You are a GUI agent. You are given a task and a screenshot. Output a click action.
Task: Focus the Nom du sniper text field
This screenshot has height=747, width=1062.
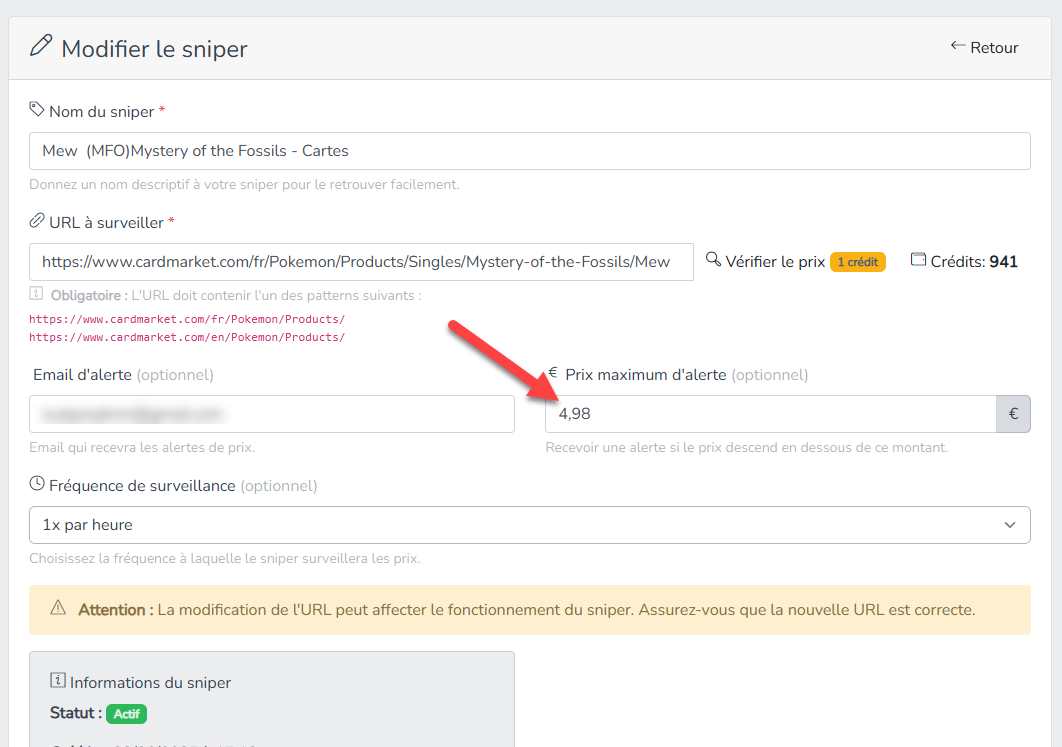coord(530,151)
